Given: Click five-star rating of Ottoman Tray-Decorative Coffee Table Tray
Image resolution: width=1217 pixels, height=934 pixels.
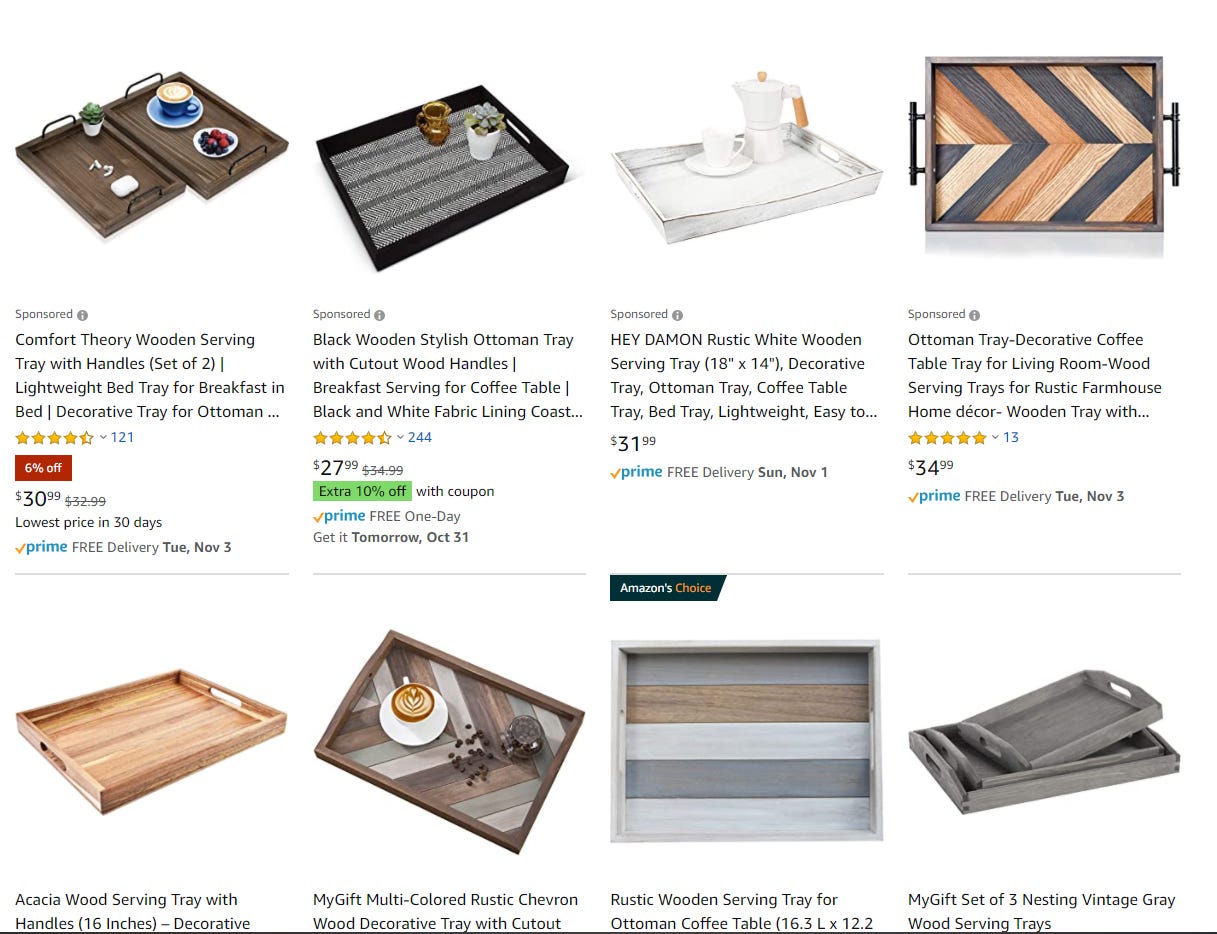Looking at the screenshot, I should (947, 438).
